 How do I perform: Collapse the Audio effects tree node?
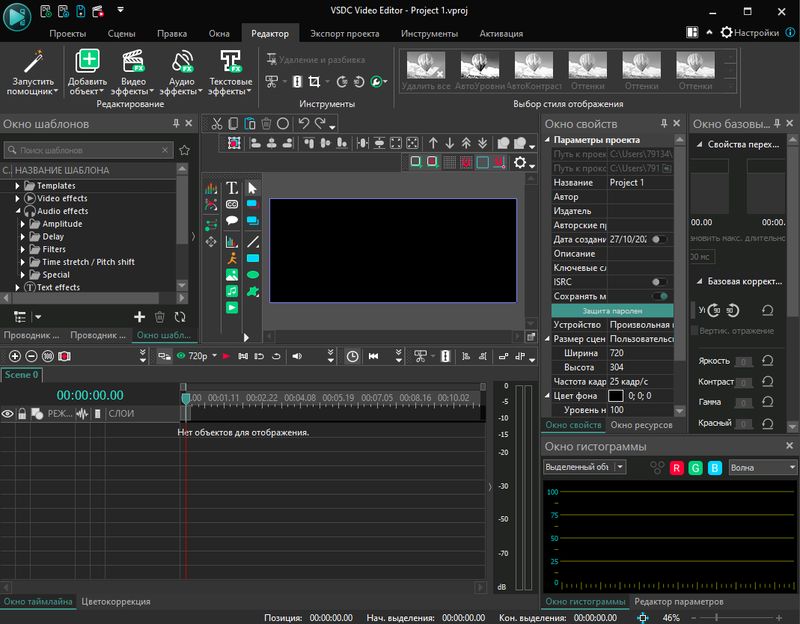click(x=18, y=211)
